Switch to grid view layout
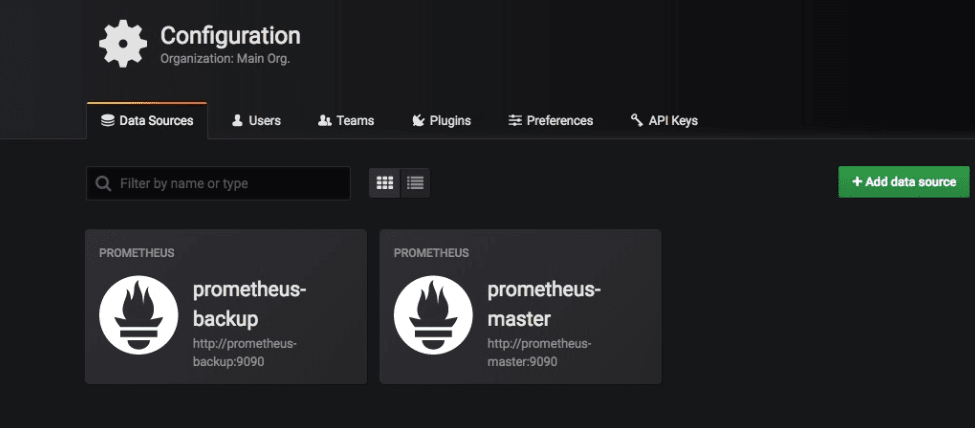This screenshot has height=428, width=975. 385,183
